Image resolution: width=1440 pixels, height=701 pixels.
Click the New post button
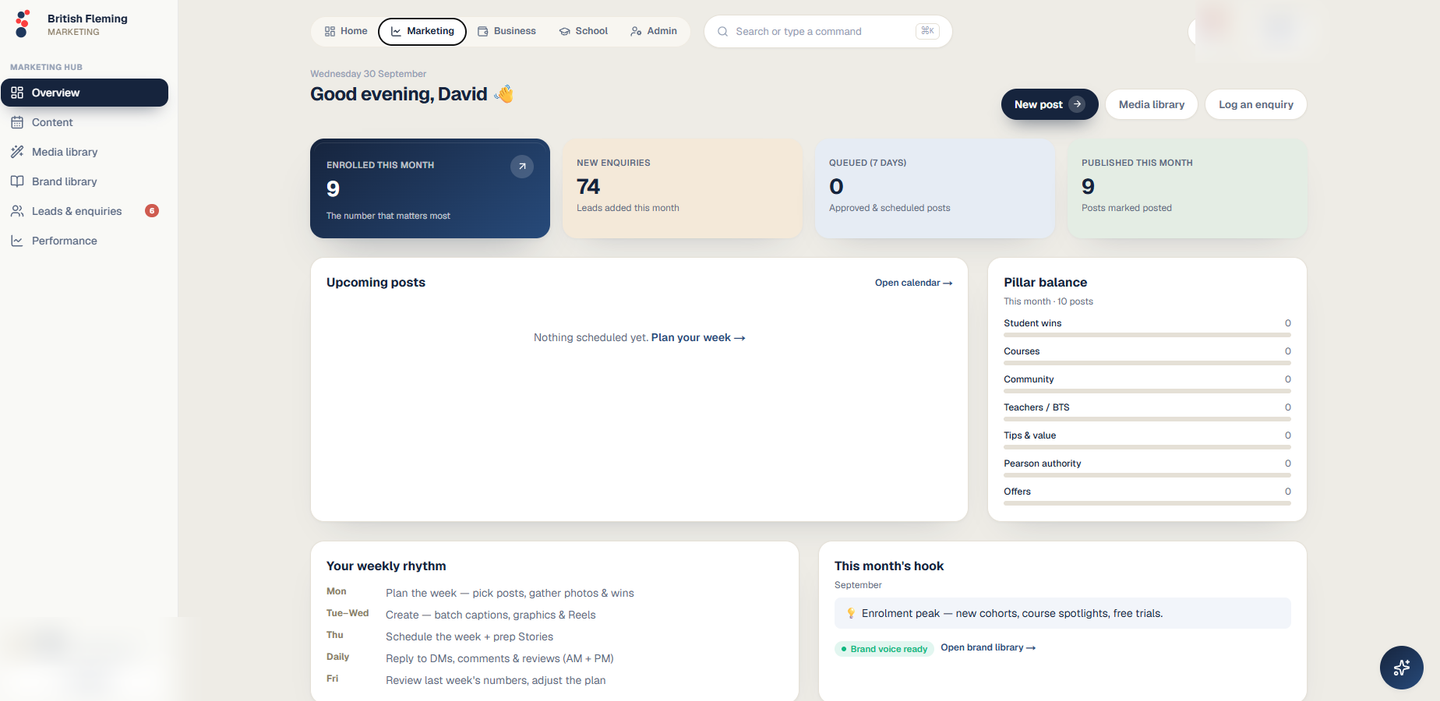(1049, 104)
